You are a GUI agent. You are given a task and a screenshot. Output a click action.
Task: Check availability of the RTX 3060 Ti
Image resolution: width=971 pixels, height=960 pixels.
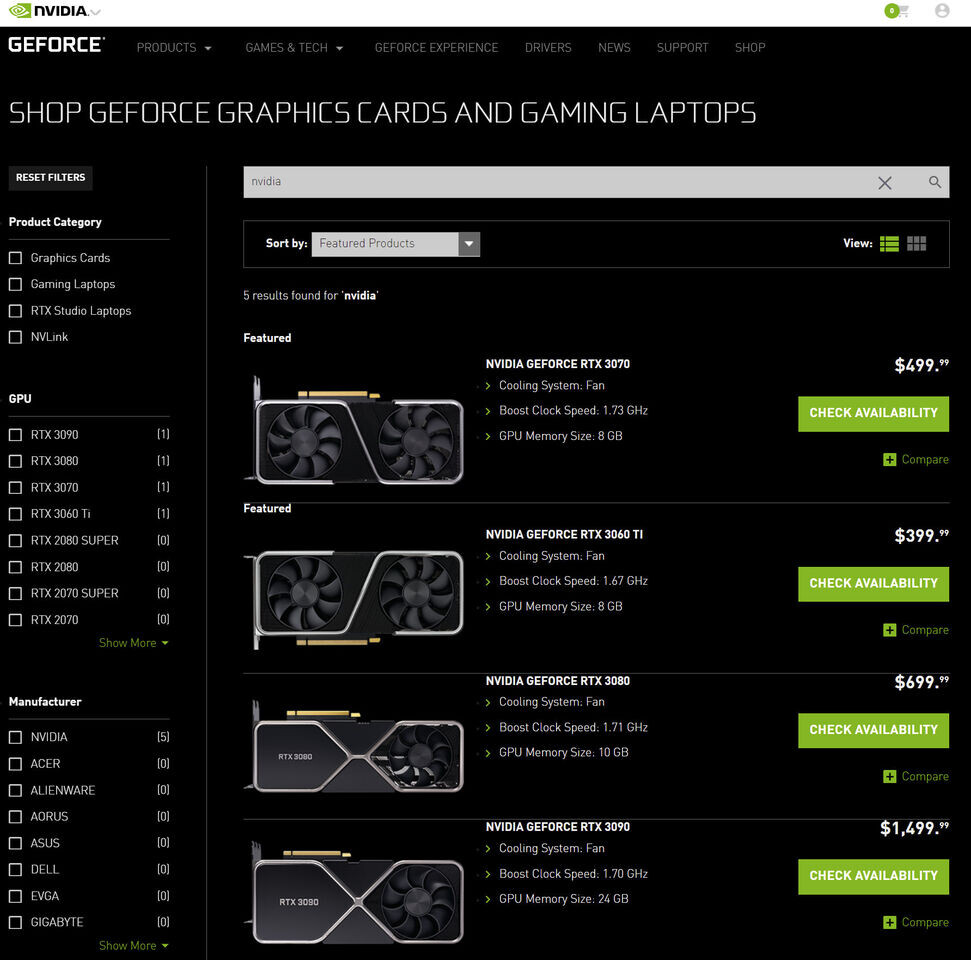tap(873, 584)
